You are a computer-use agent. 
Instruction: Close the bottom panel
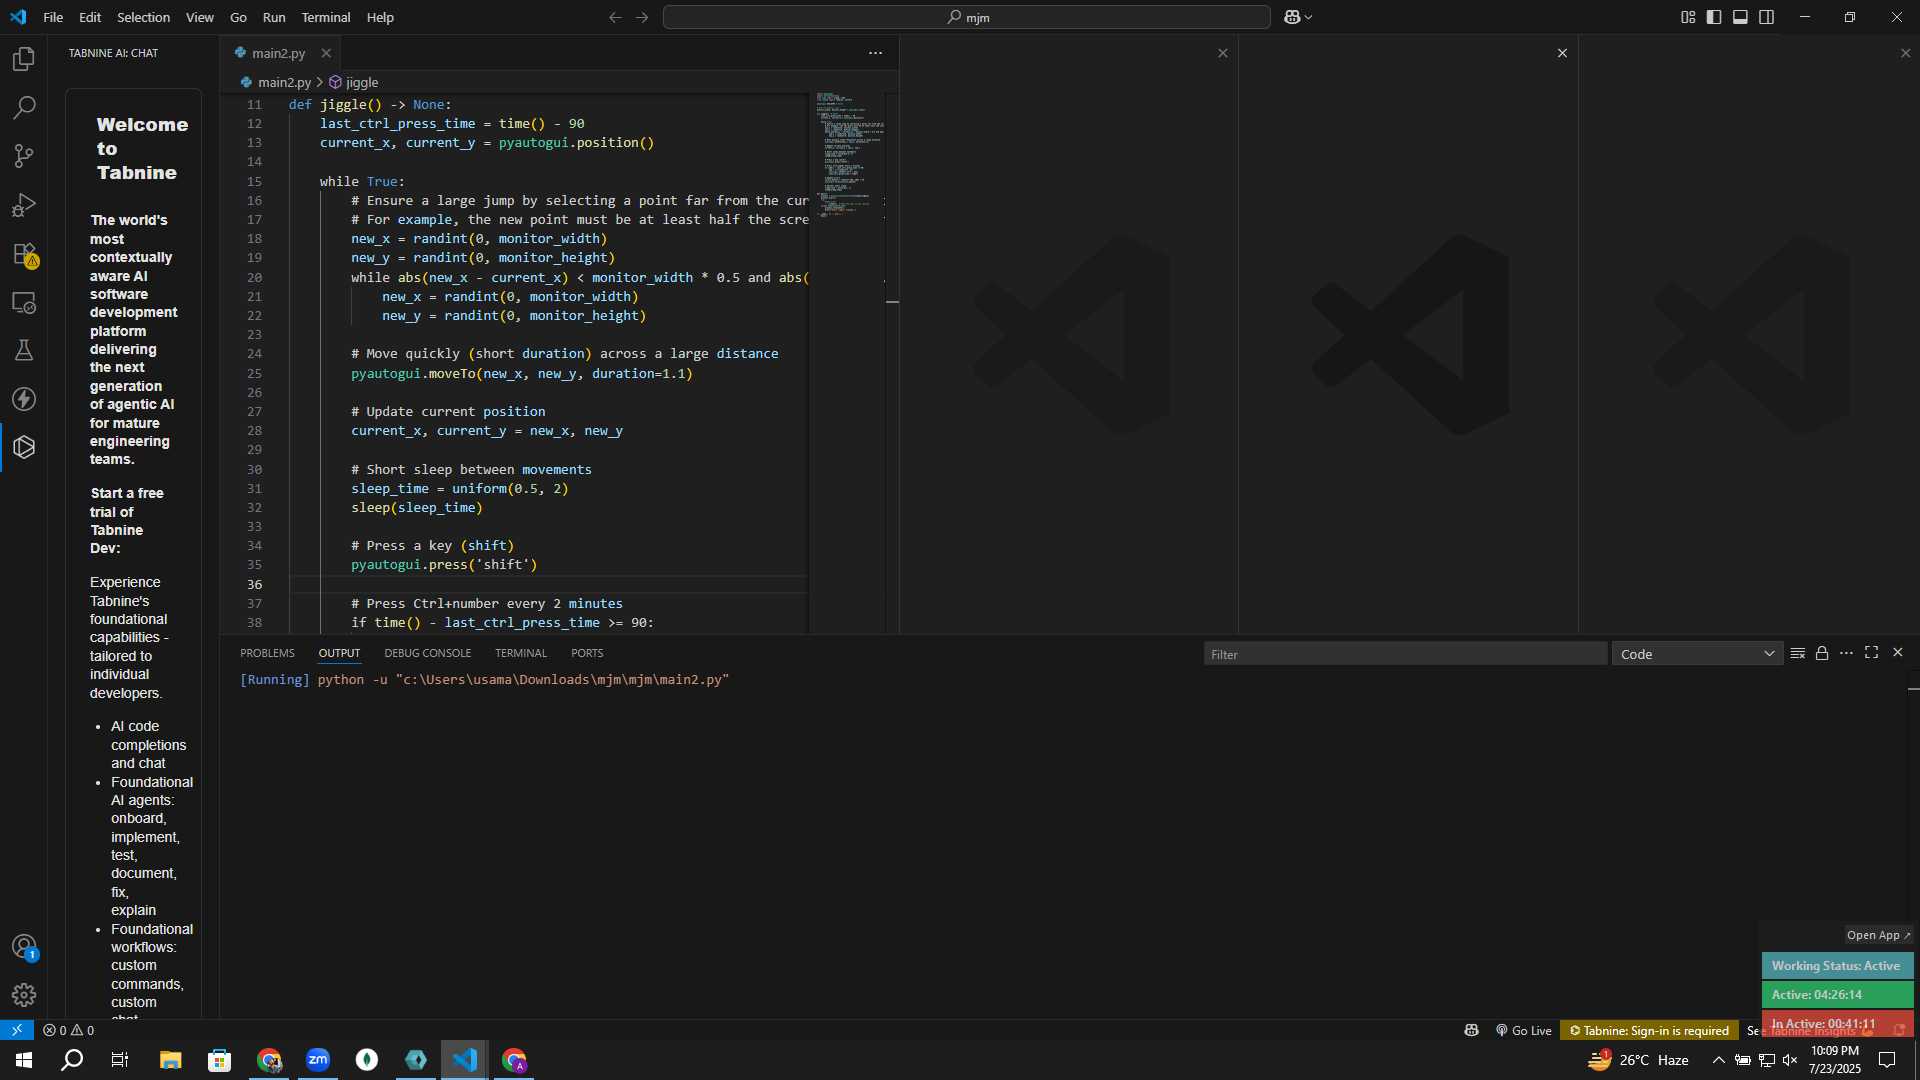1898,653
